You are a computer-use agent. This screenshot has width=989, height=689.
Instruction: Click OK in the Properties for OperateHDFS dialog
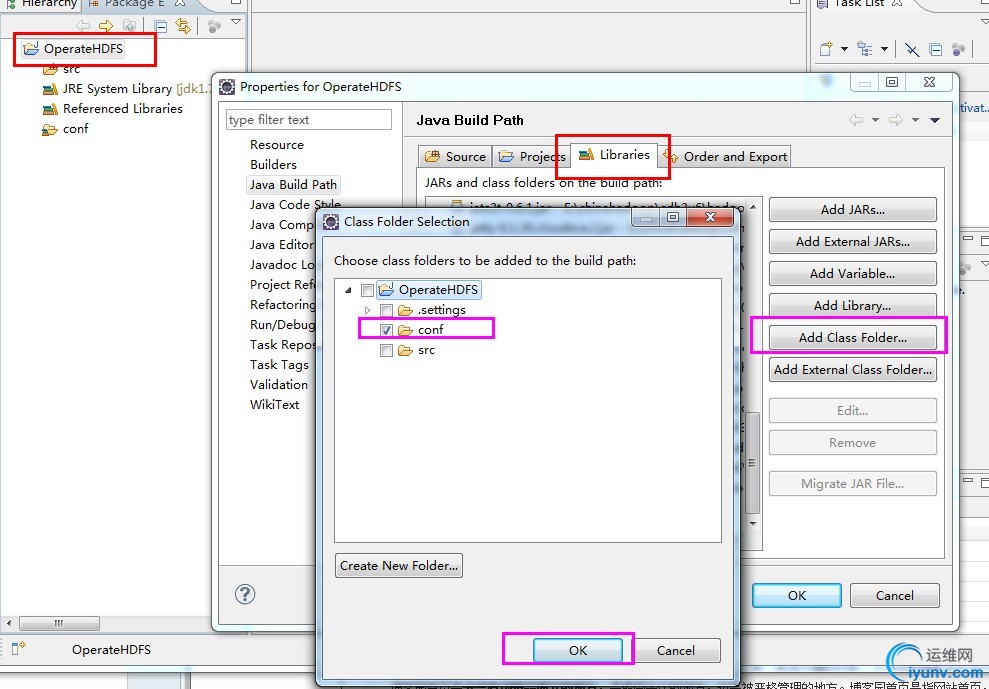[x=797, y=596]
